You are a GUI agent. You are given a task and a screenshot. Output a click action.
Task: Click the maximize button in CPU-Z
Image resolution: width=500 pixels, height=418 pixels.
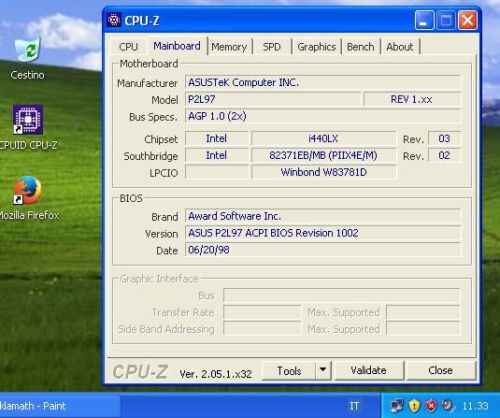(x=446, y=20)
